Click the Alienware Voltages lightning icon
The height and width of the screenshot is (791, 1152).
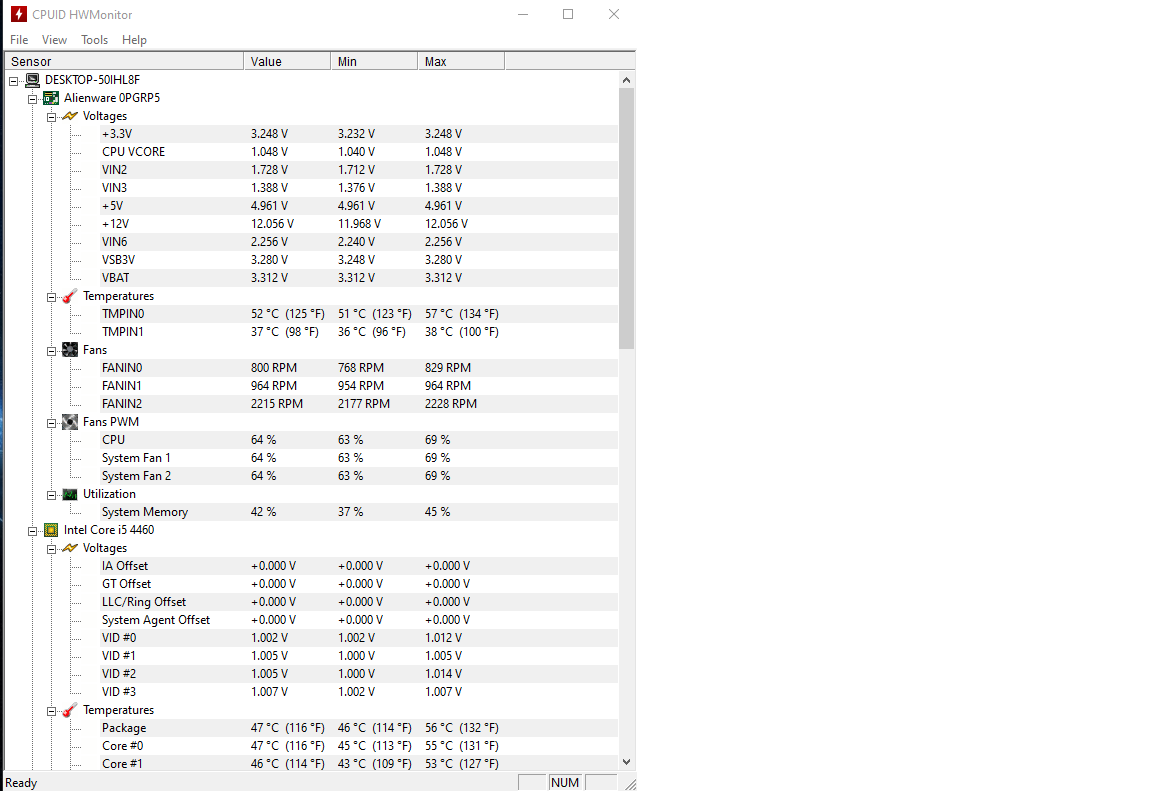click(70, 116)
